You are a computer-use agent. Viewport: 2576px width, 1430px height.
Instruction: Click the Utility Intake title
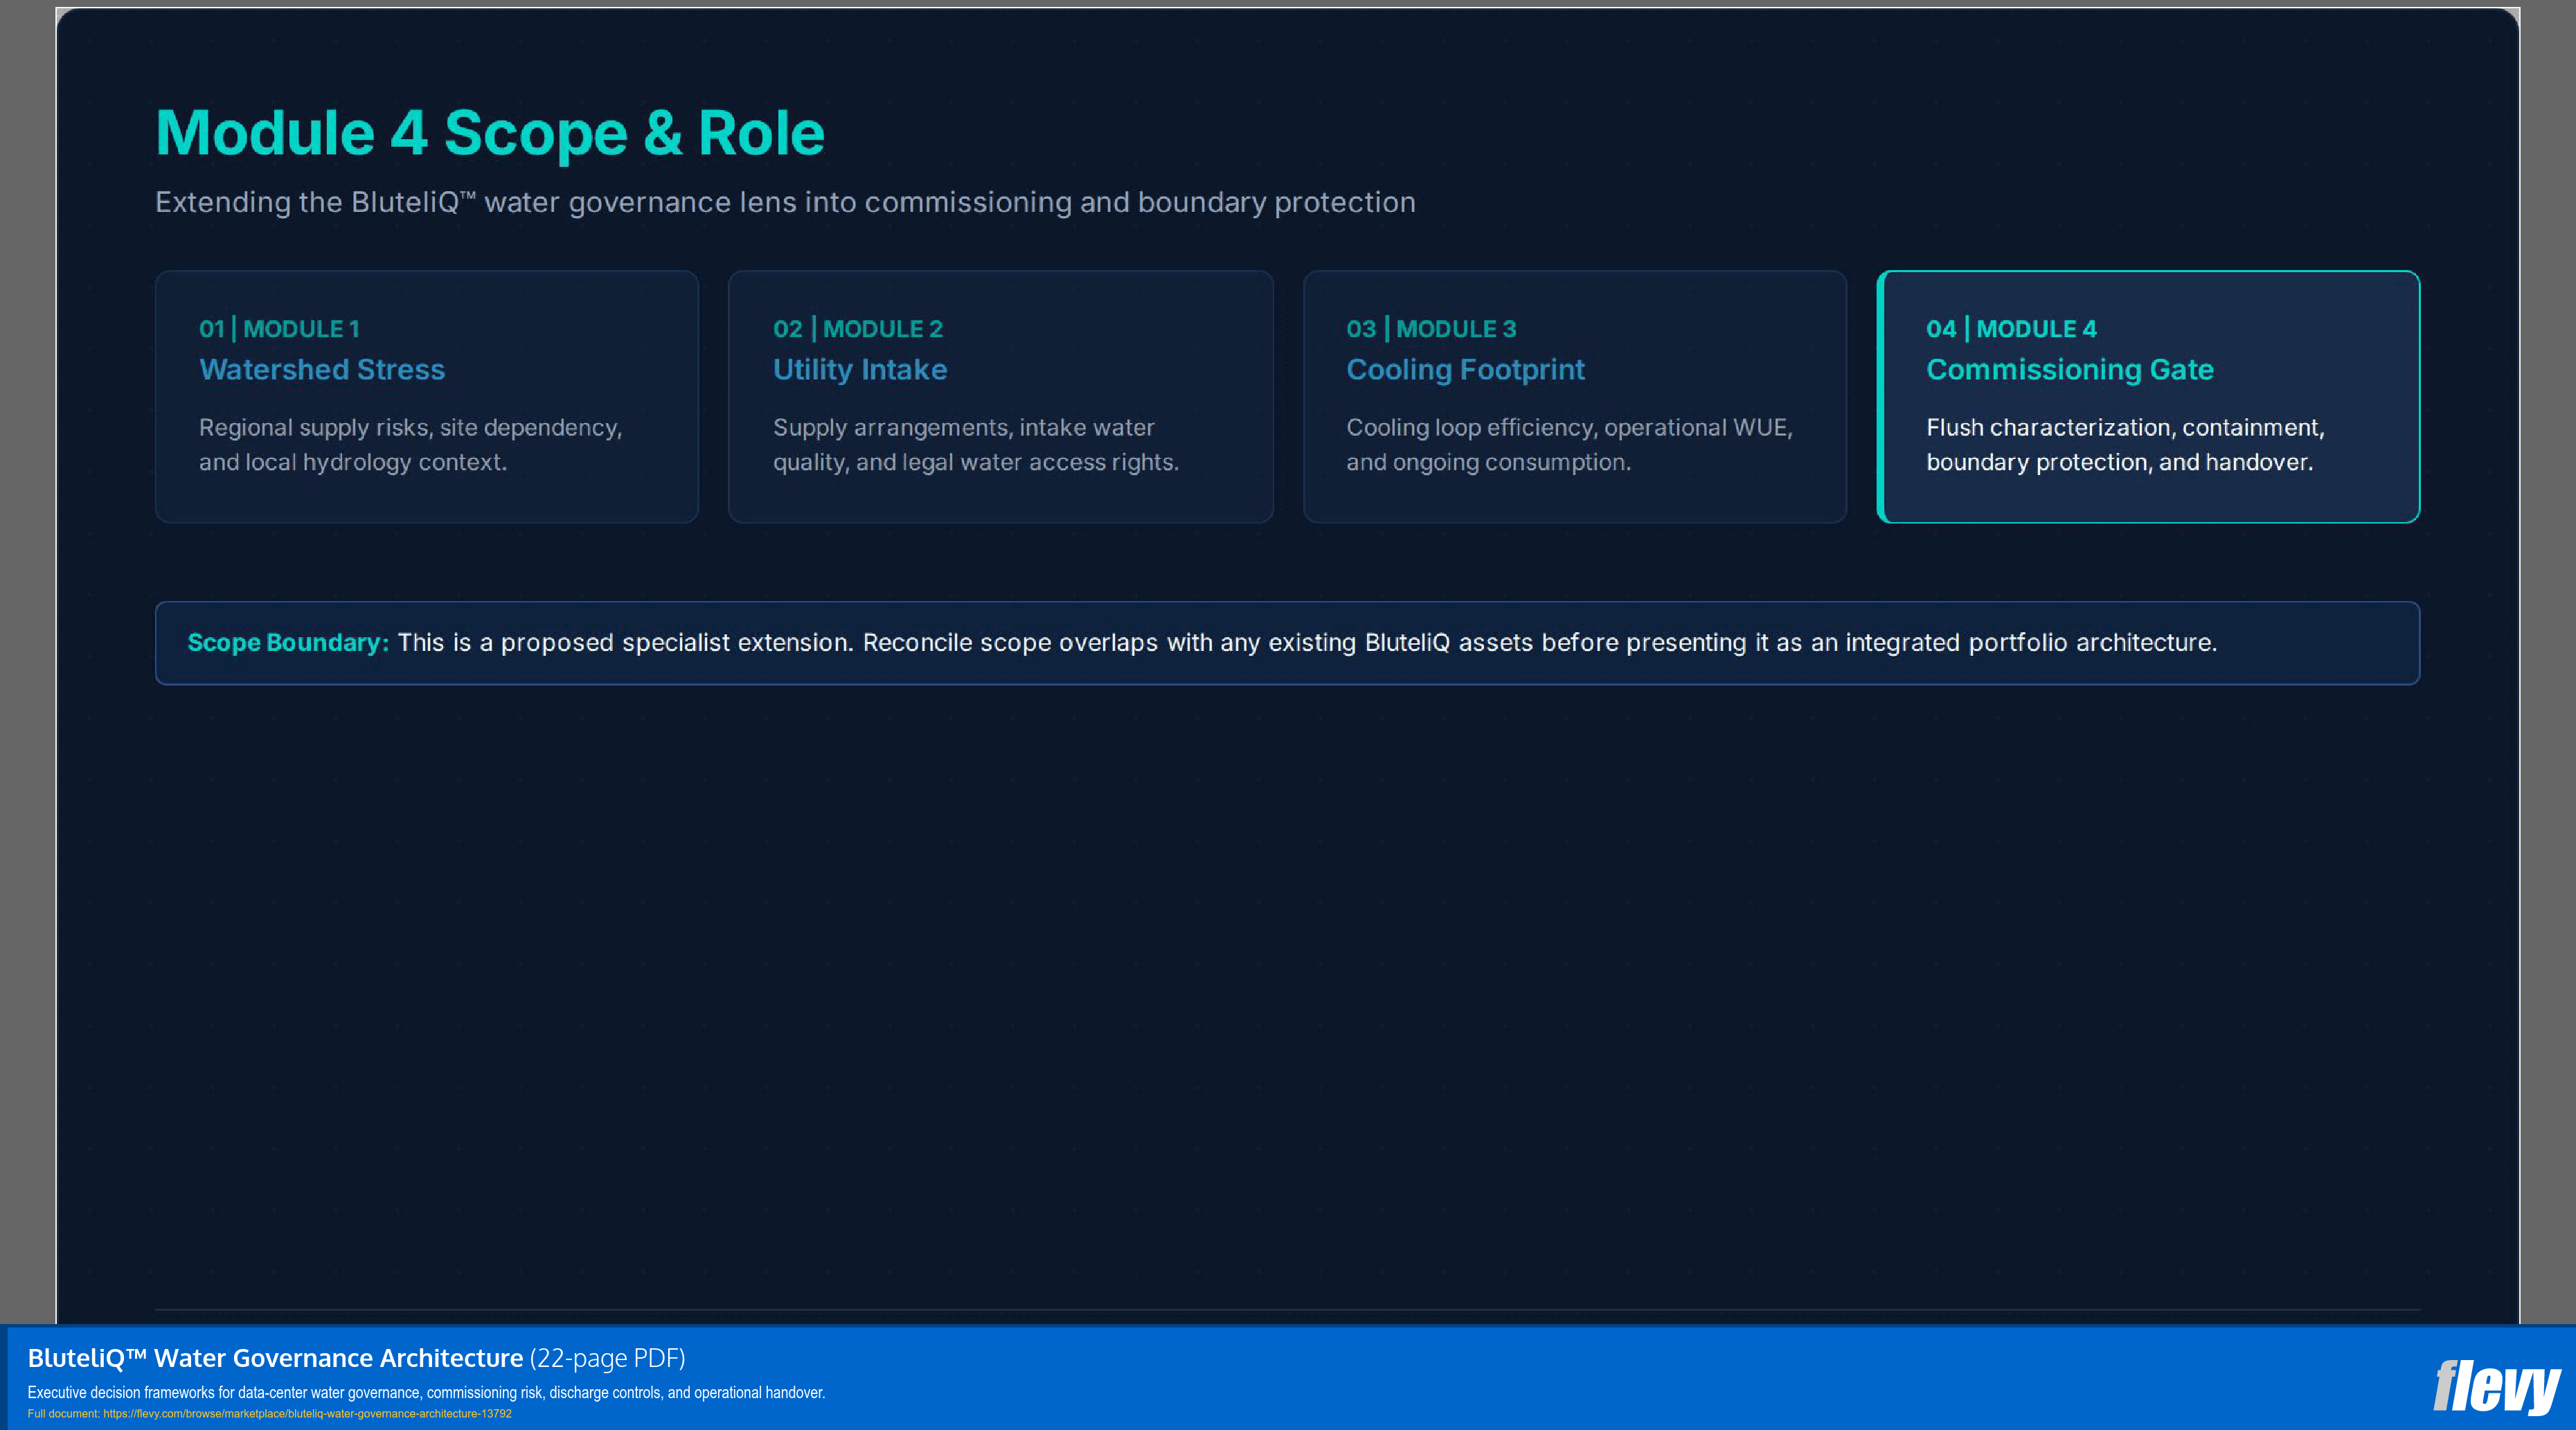[860, 369]
